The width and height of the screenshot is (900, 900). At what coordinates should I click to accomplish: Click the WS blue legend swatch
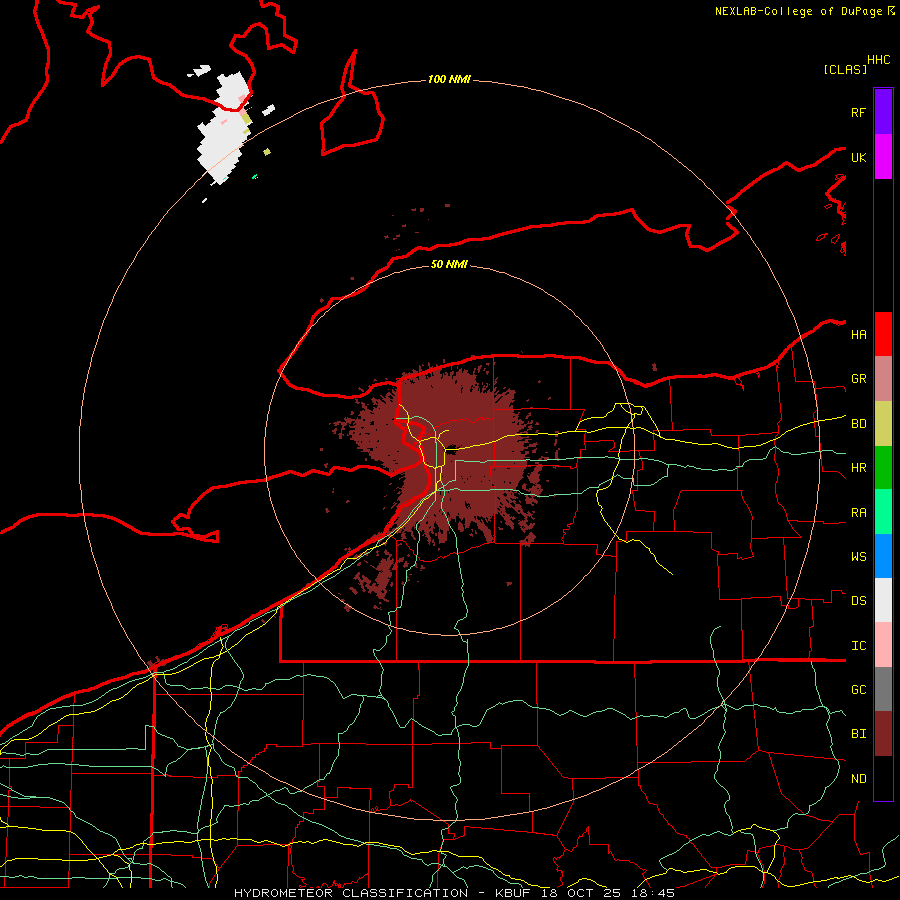[883, 556]
